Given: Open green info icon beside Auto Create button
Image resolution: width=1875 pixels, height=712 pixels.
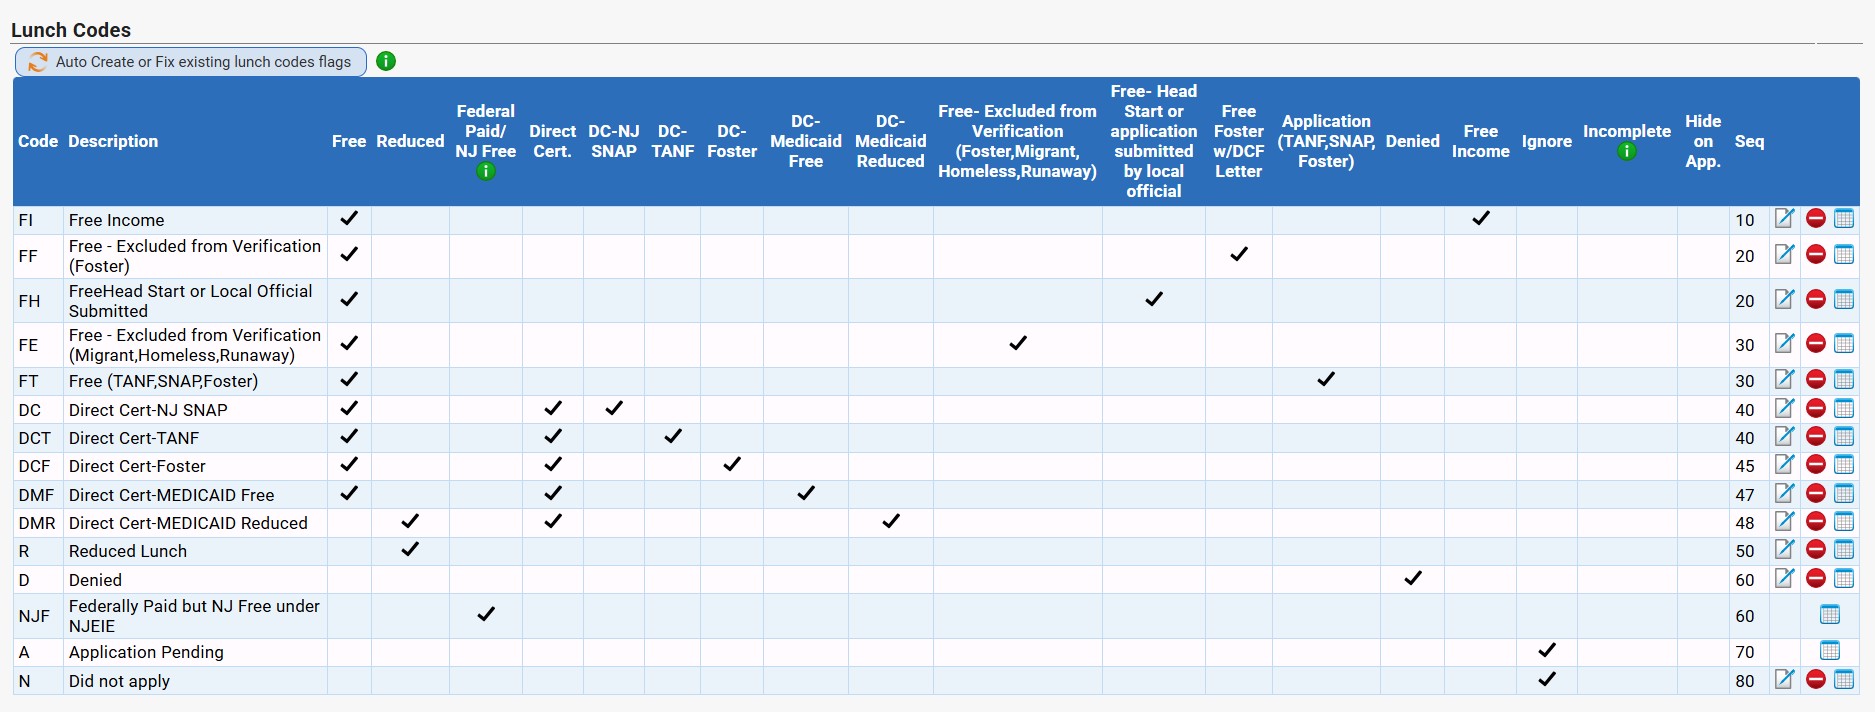Looking at the screenshot, I should (386, 62).
